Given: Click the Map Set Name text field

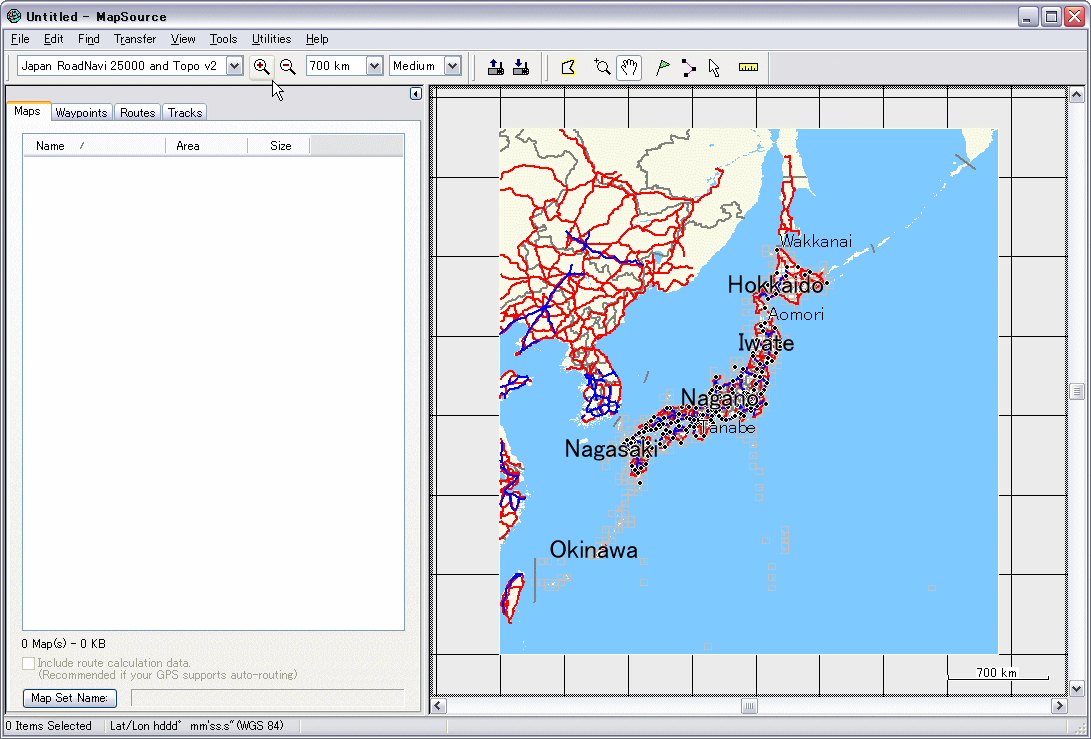Looking at the screenshot, I should coord(267,698).
